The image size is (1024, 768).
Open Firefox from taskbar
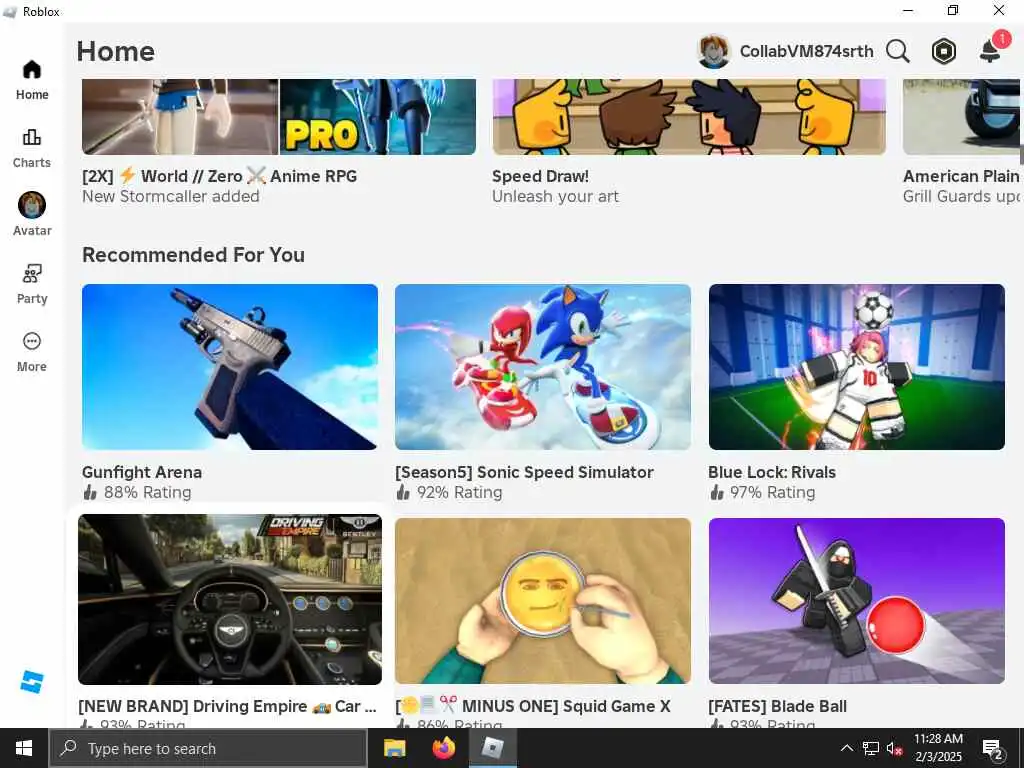[444, 748]
